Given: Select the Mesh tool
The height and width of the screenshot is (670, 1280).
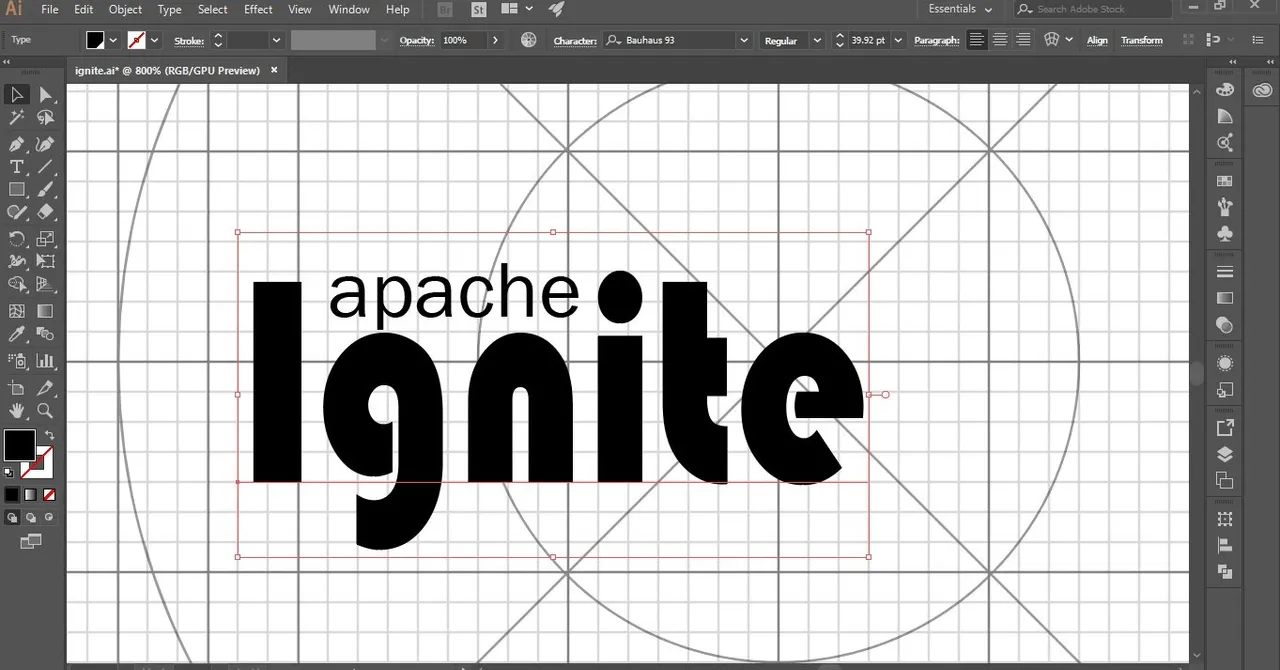Looking at the screenshot, I should [x=17, y=311].
